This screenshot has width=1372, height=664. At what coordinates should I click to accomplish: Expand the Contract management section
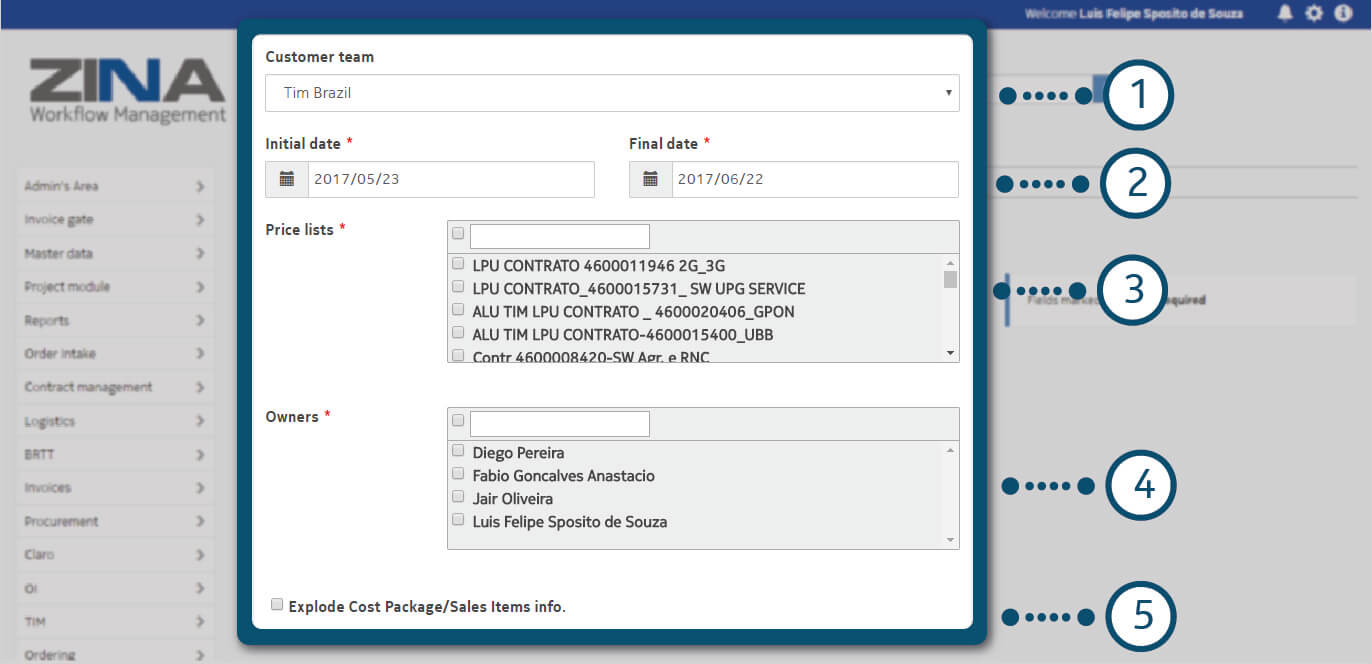click(115, 387)
